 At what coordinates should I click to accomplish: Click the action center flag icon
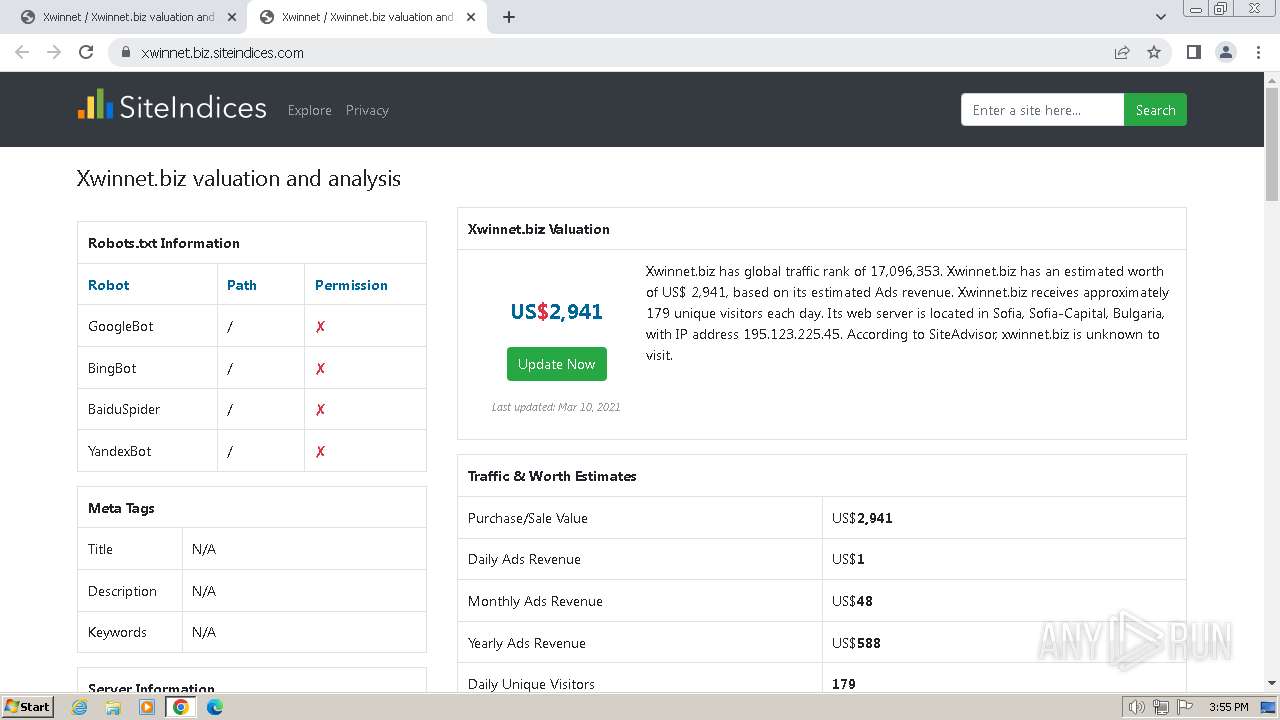click(1185, 707)
